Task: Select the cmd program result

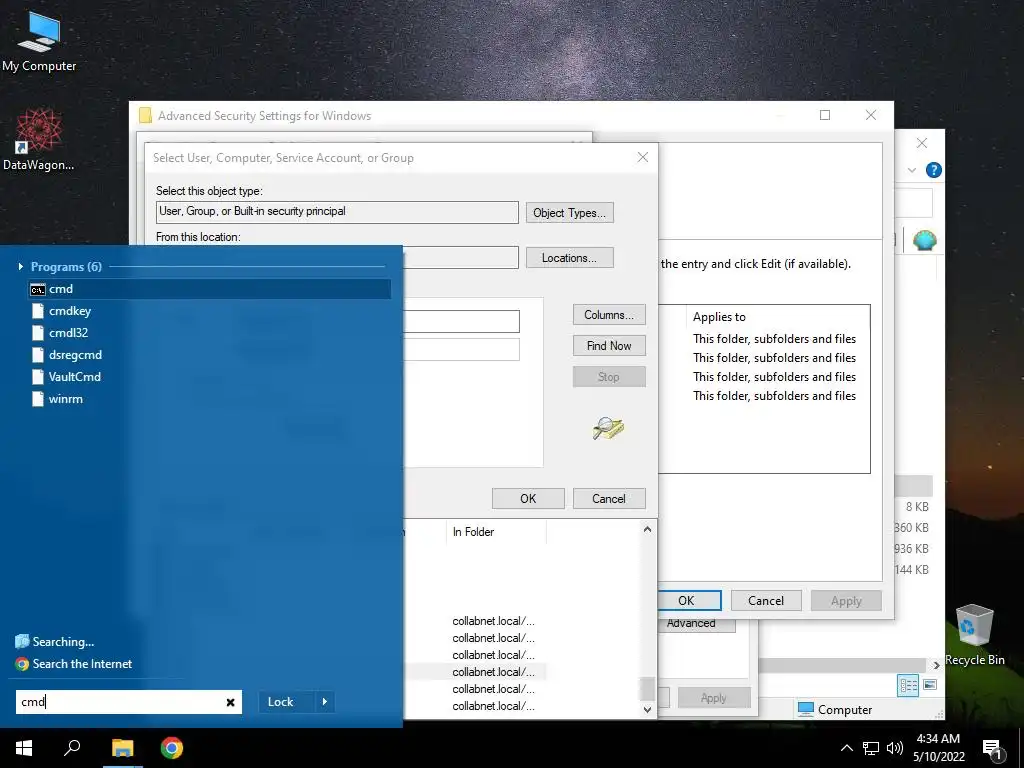Action: [x=210, y=289]
